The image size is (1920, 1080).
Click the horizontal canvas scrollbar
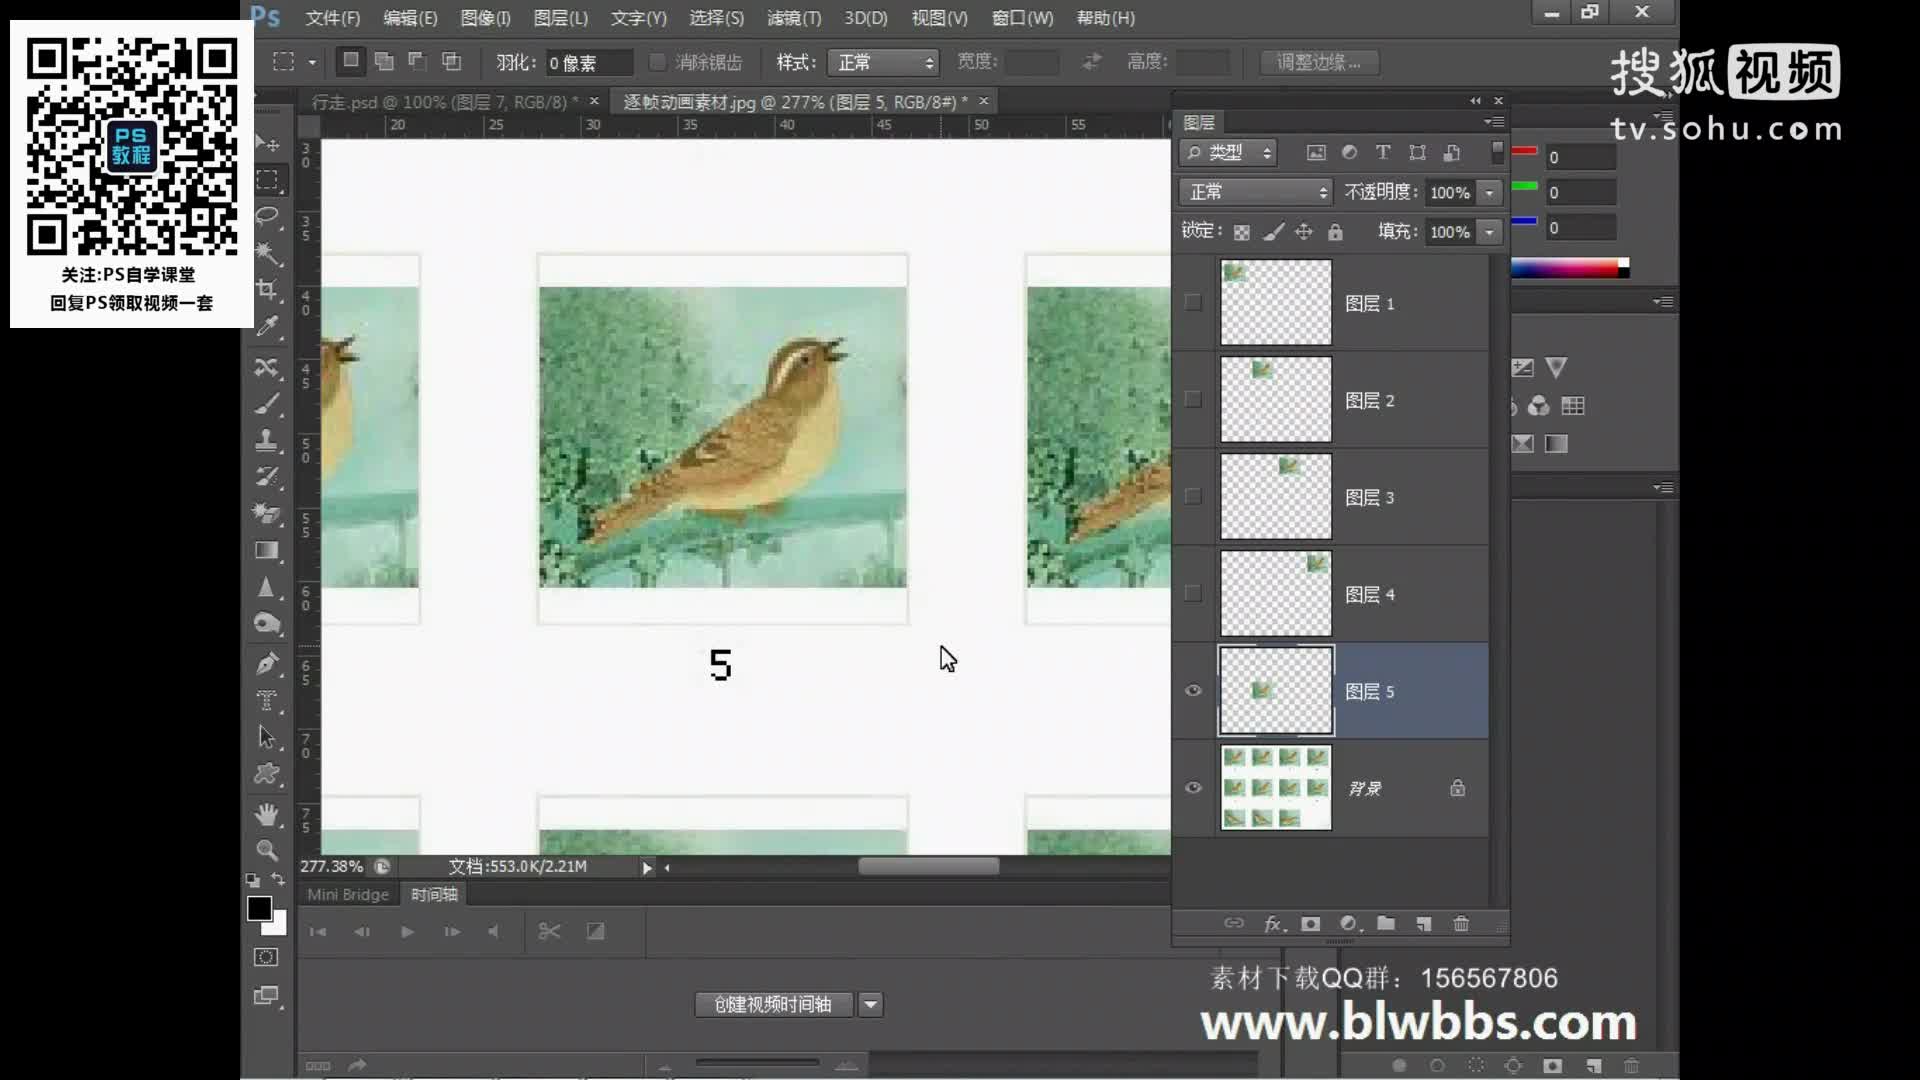tap(928, 866)
